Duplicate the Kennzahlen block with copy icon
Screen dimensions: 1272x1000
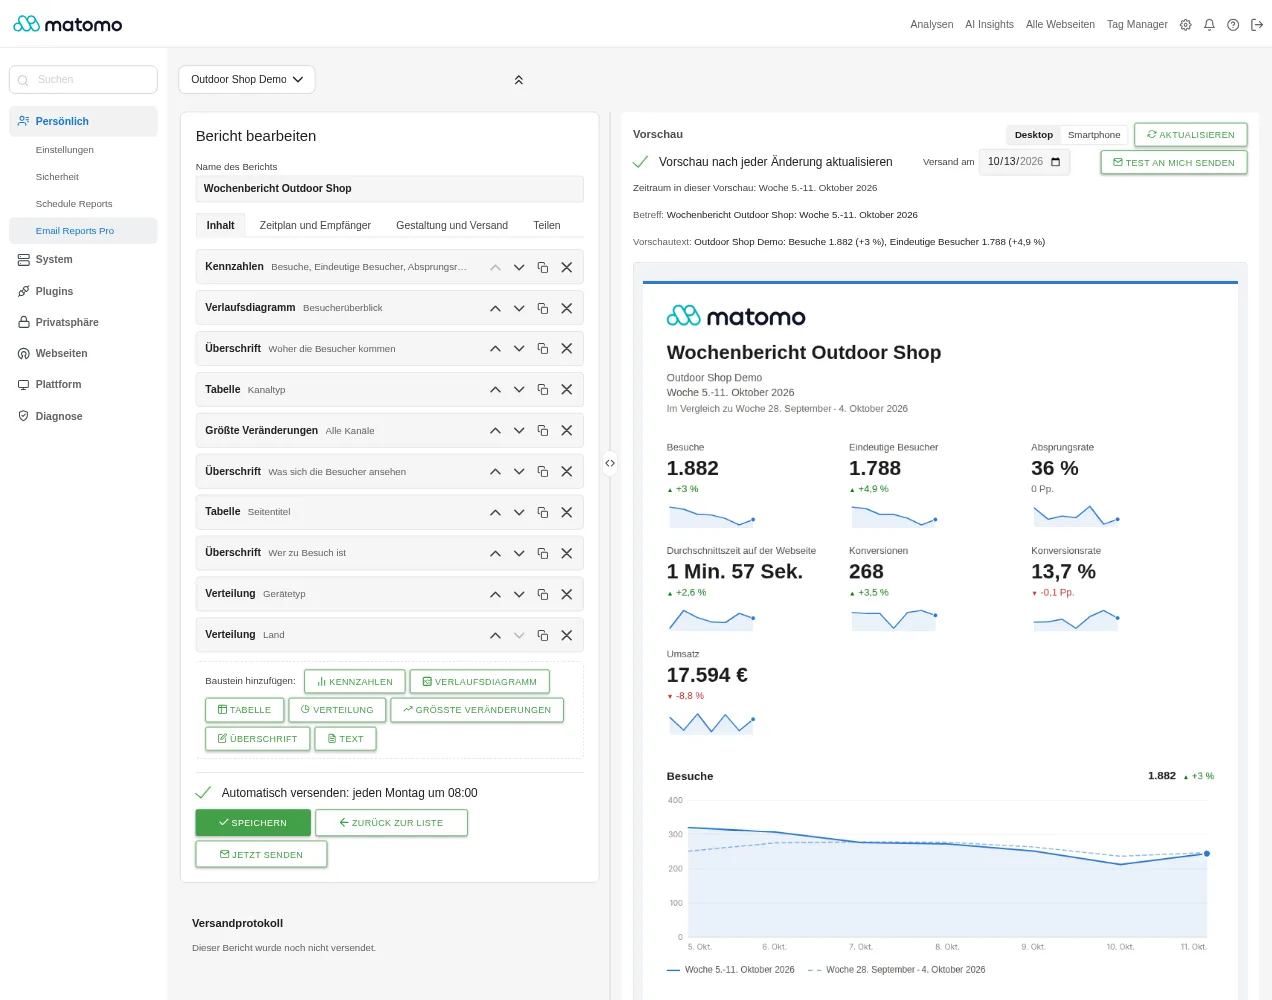543,267
